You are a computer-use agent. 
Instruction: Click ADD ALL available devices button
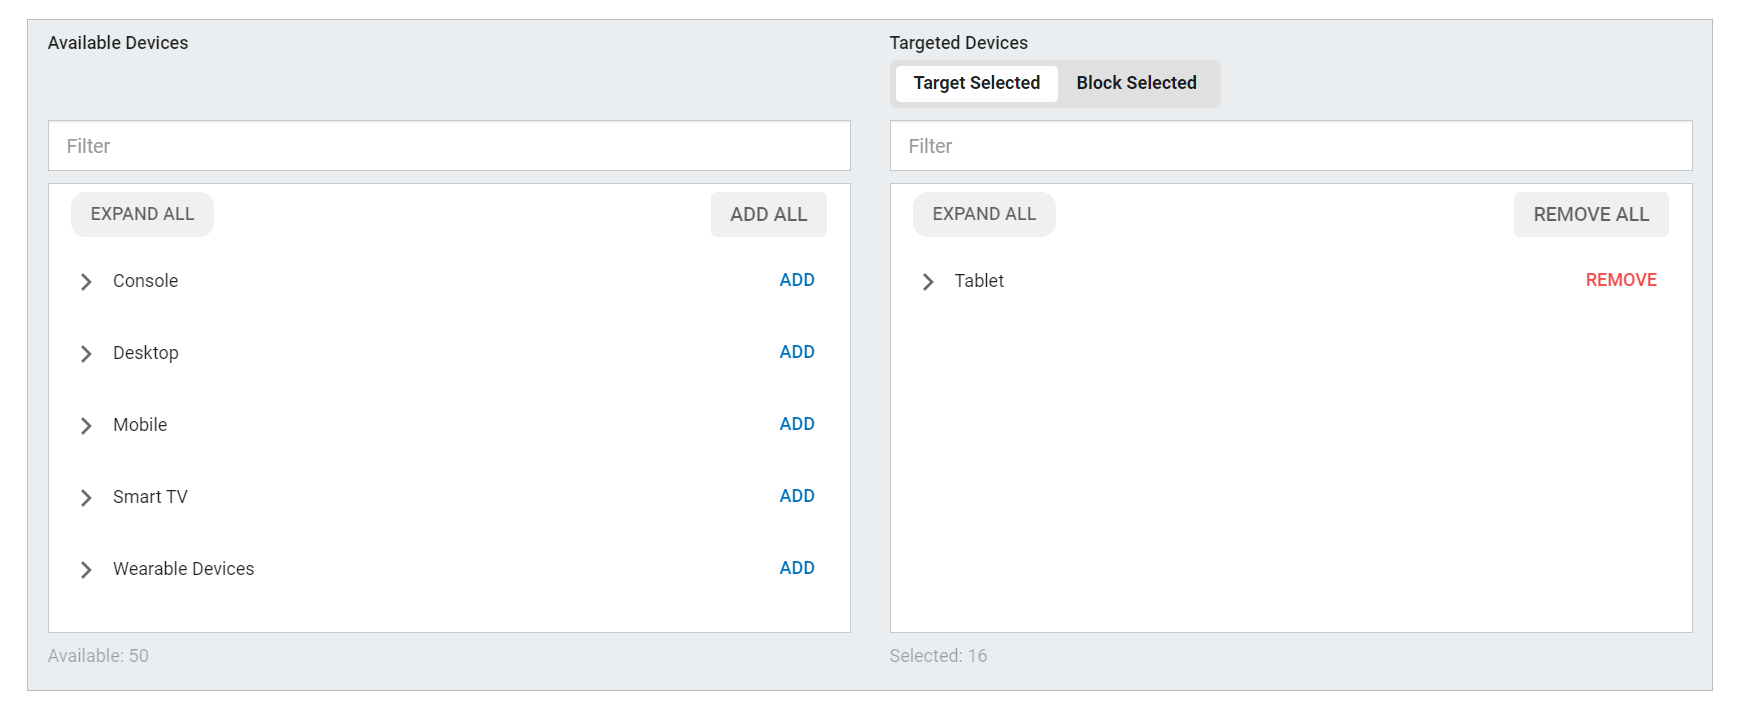[768, 214]
